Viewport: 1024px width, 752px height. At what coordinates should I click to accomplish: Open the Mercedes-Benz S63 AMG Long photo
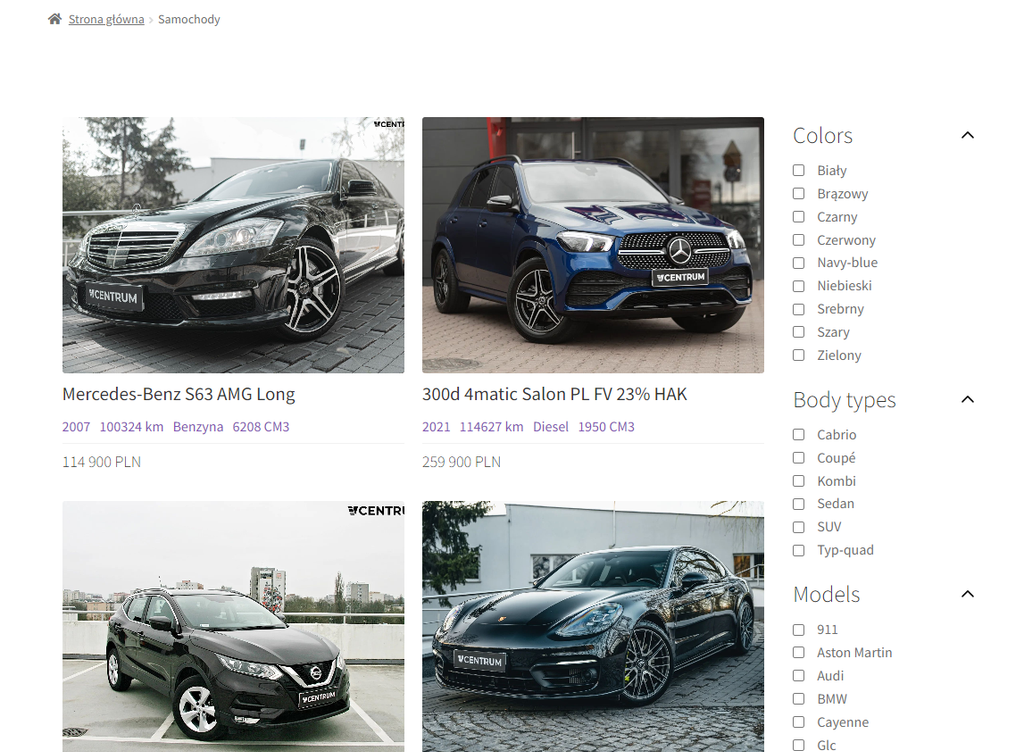pyautogui.click(x=233, y=245)
